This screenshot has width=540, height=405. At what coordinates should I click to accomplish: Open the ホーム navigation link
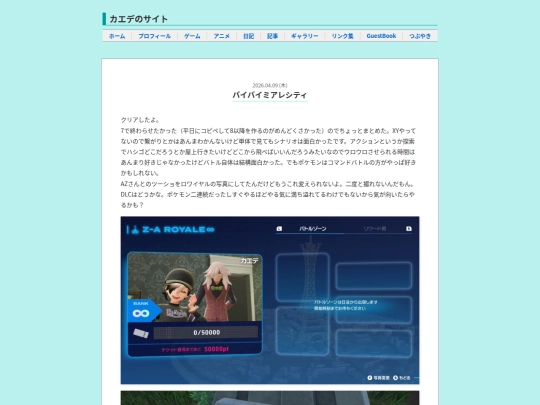click(x=117, y=36)
